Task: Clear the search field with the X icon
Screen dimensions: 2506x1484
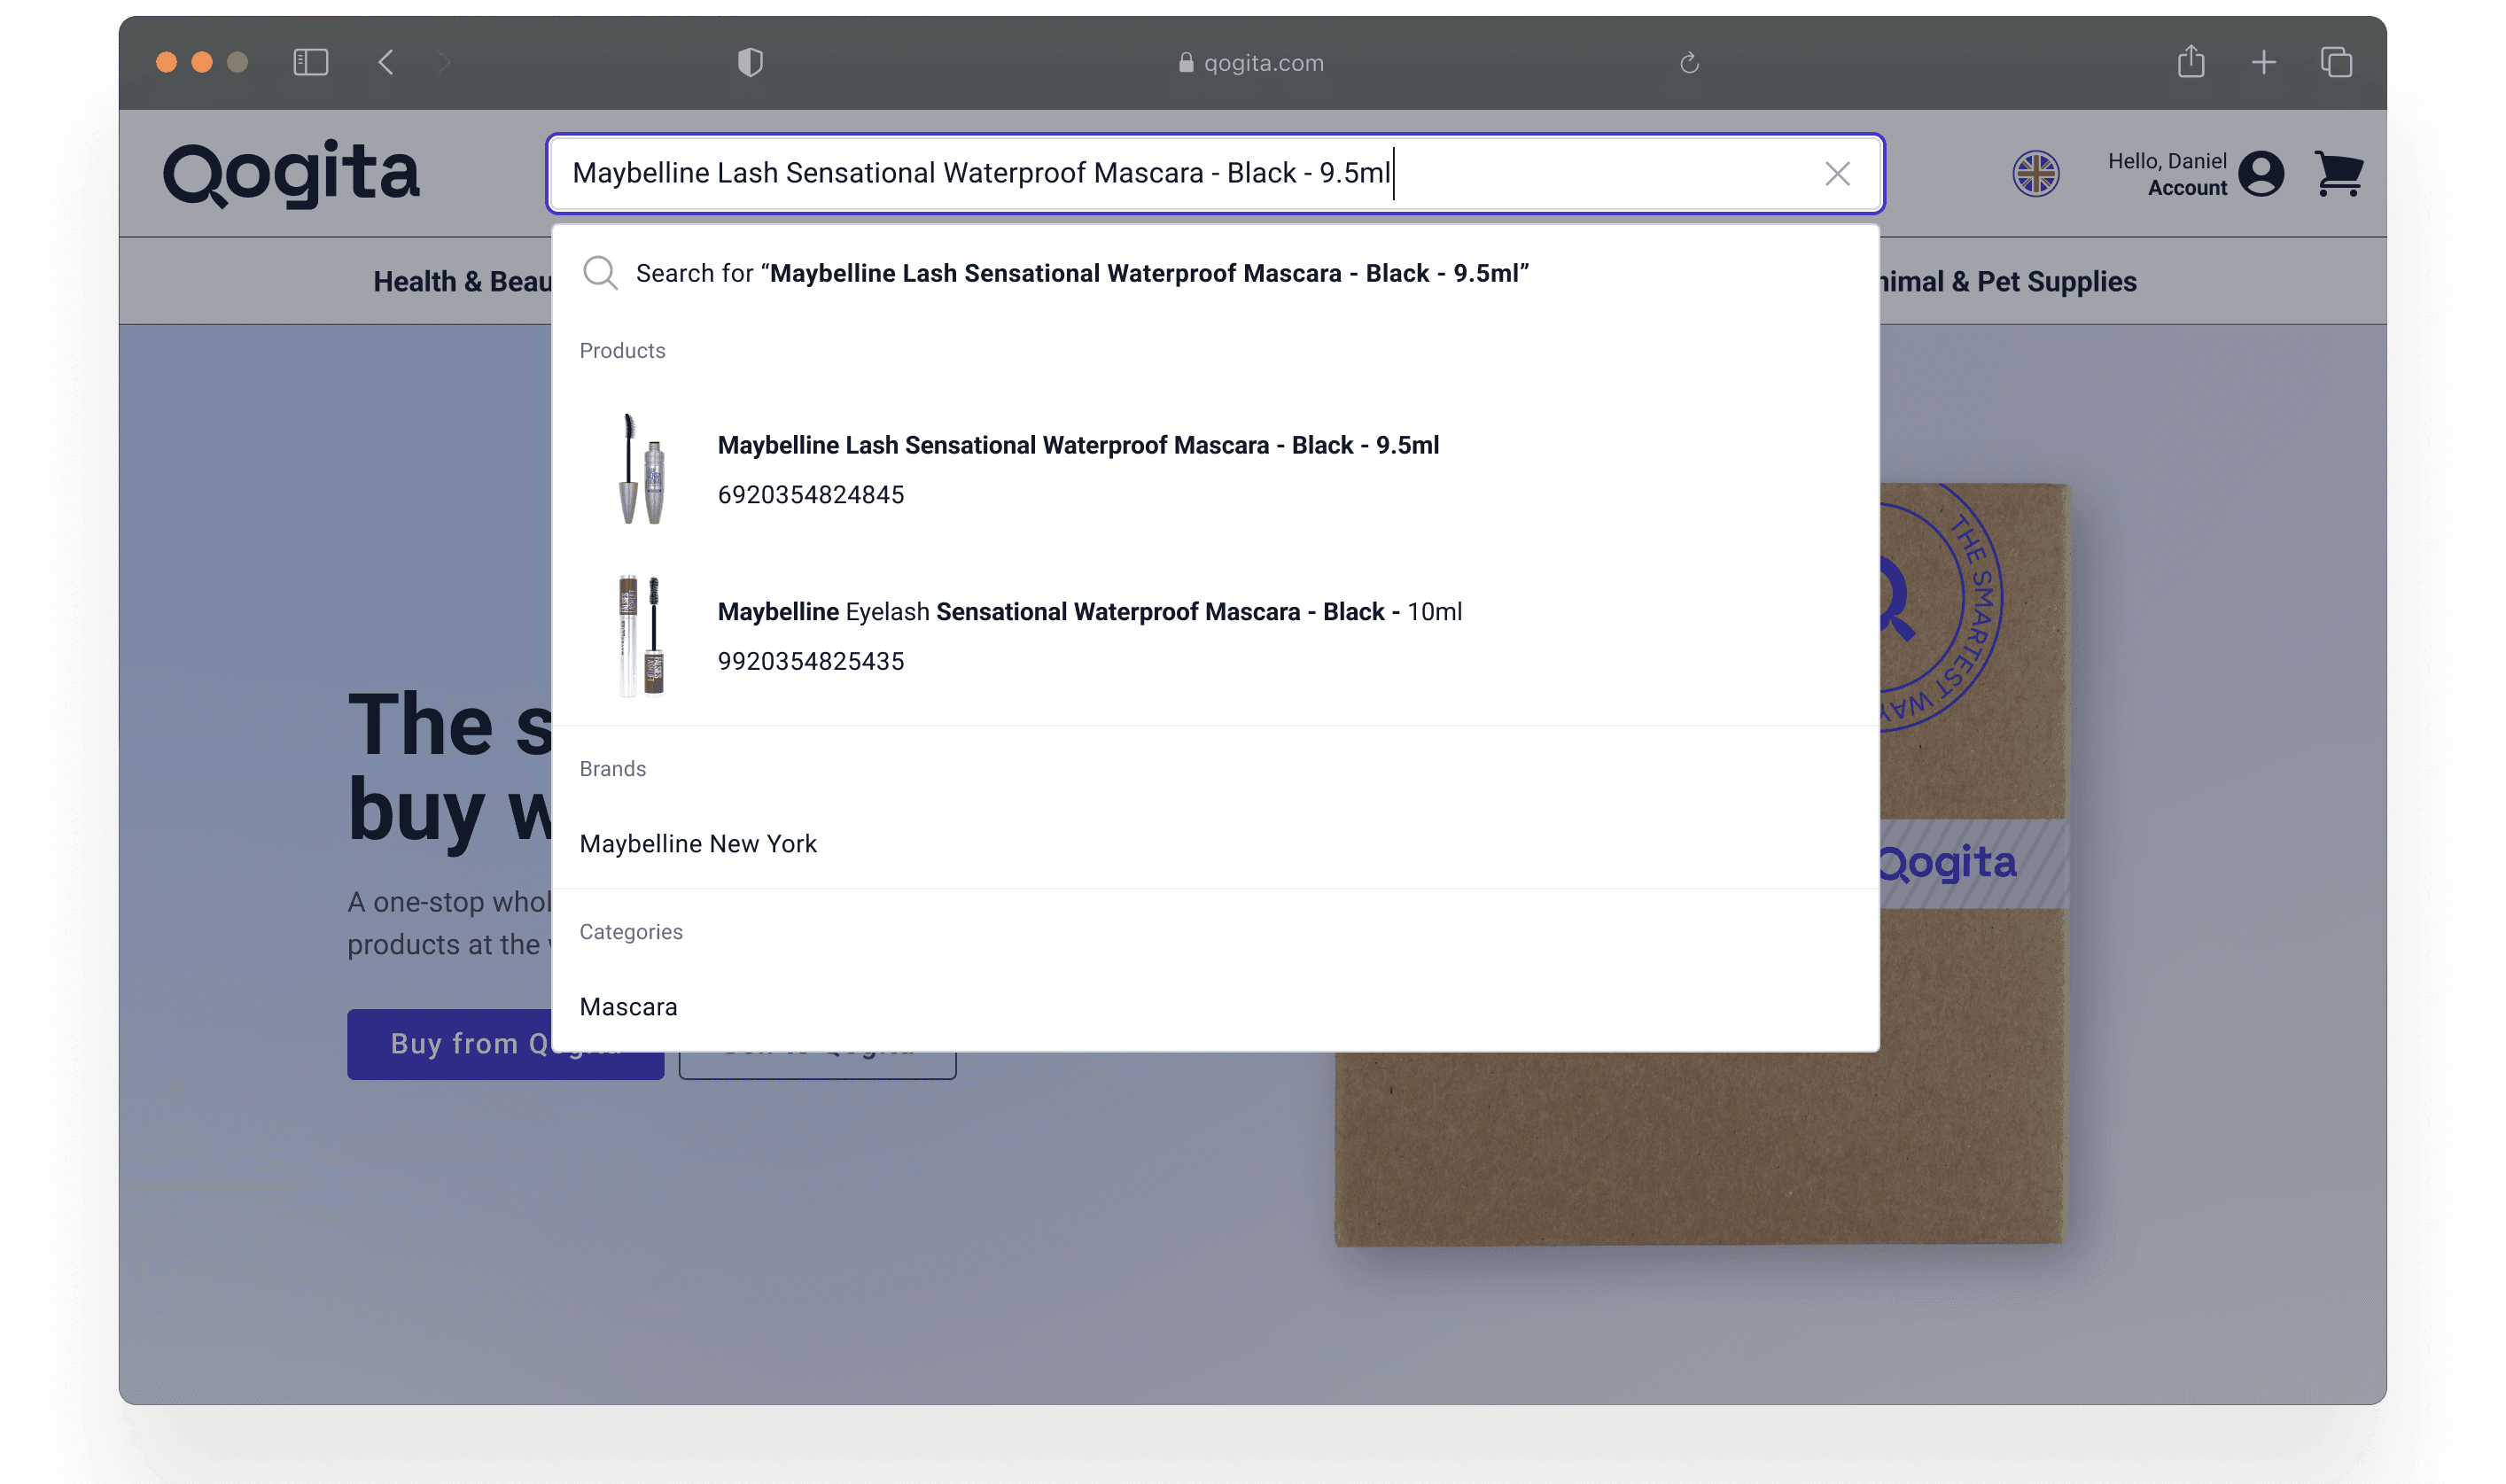Action: point(1837,174)
